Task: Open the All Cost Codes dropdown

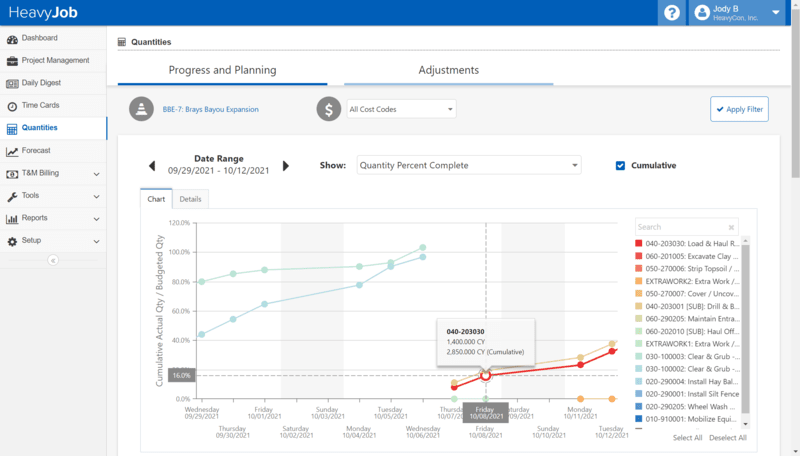Action: pyautogui.click(x=400, y=109)
